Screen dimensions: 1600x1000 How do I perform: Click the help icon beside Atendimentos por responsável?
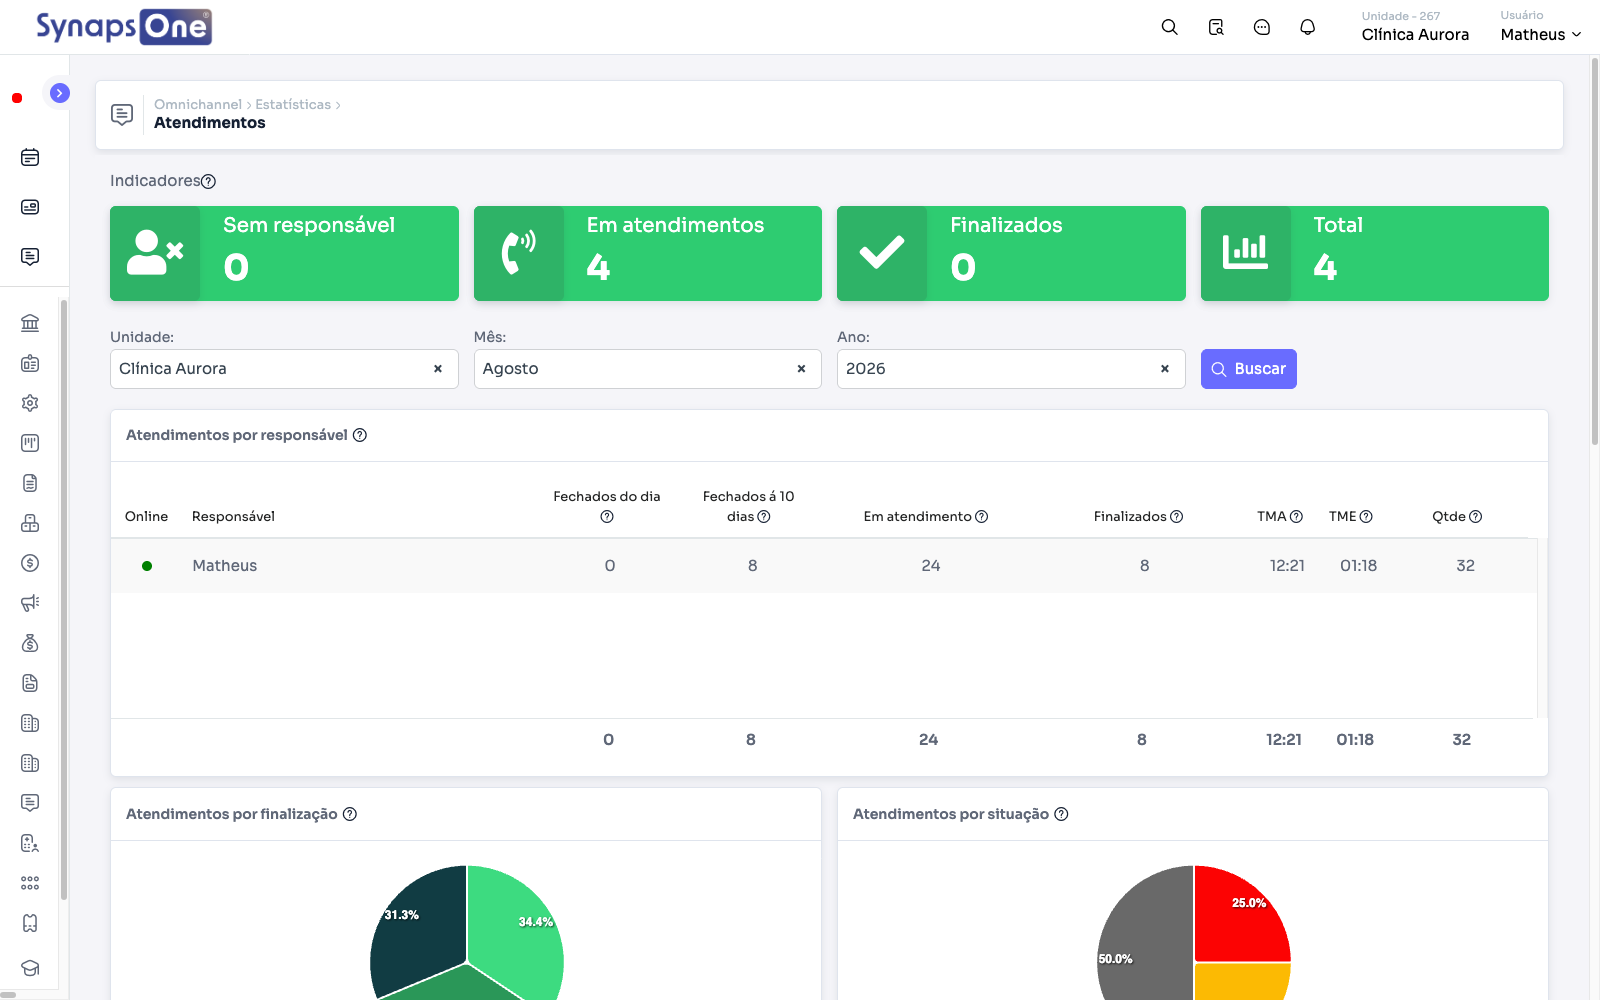click(x=360, y=435)
